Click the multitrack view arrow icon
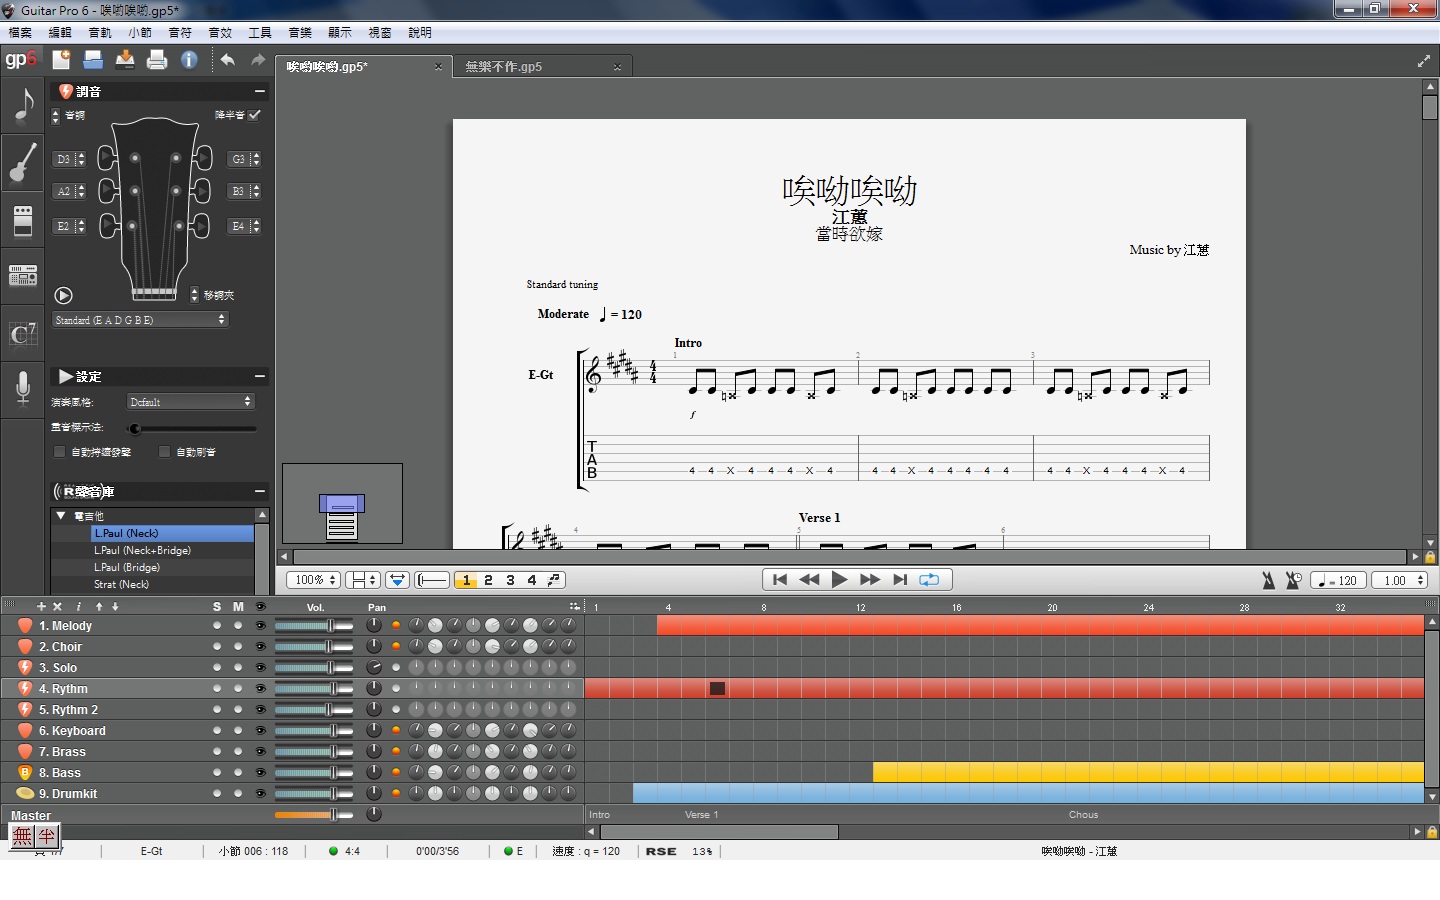 [397, 580]
